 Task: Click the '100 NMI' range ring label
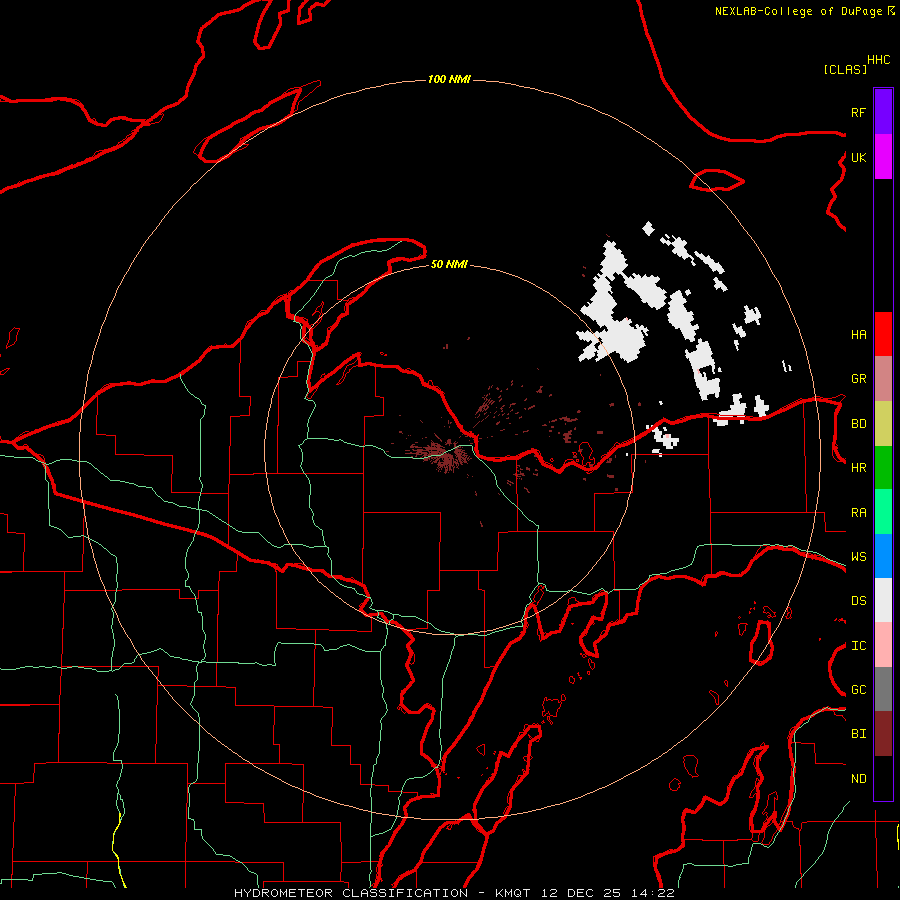tap(449, 79)
